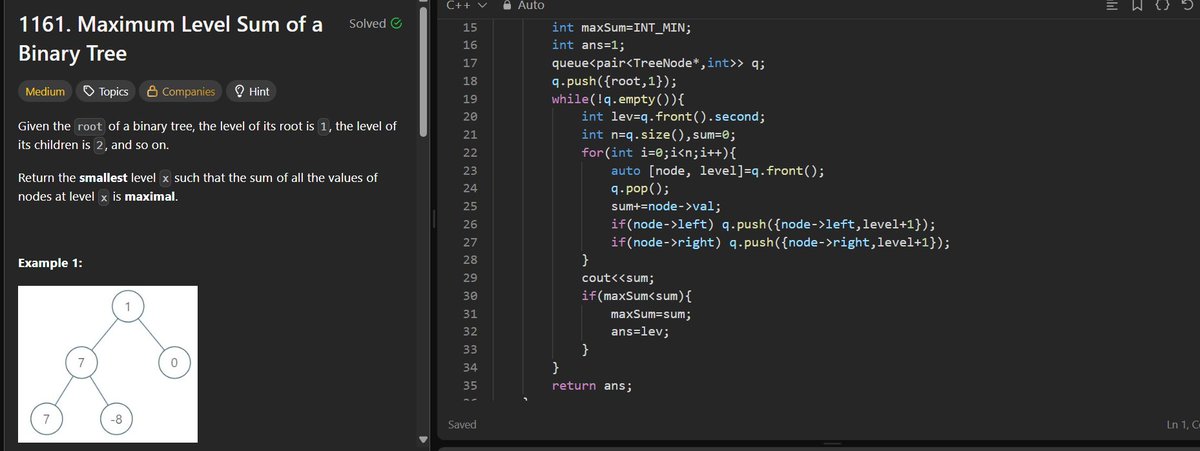The height and width of the screenshot is (451, 1200).
Task: Click the code line 'int ans=1;'
Action: click(588, 45)
